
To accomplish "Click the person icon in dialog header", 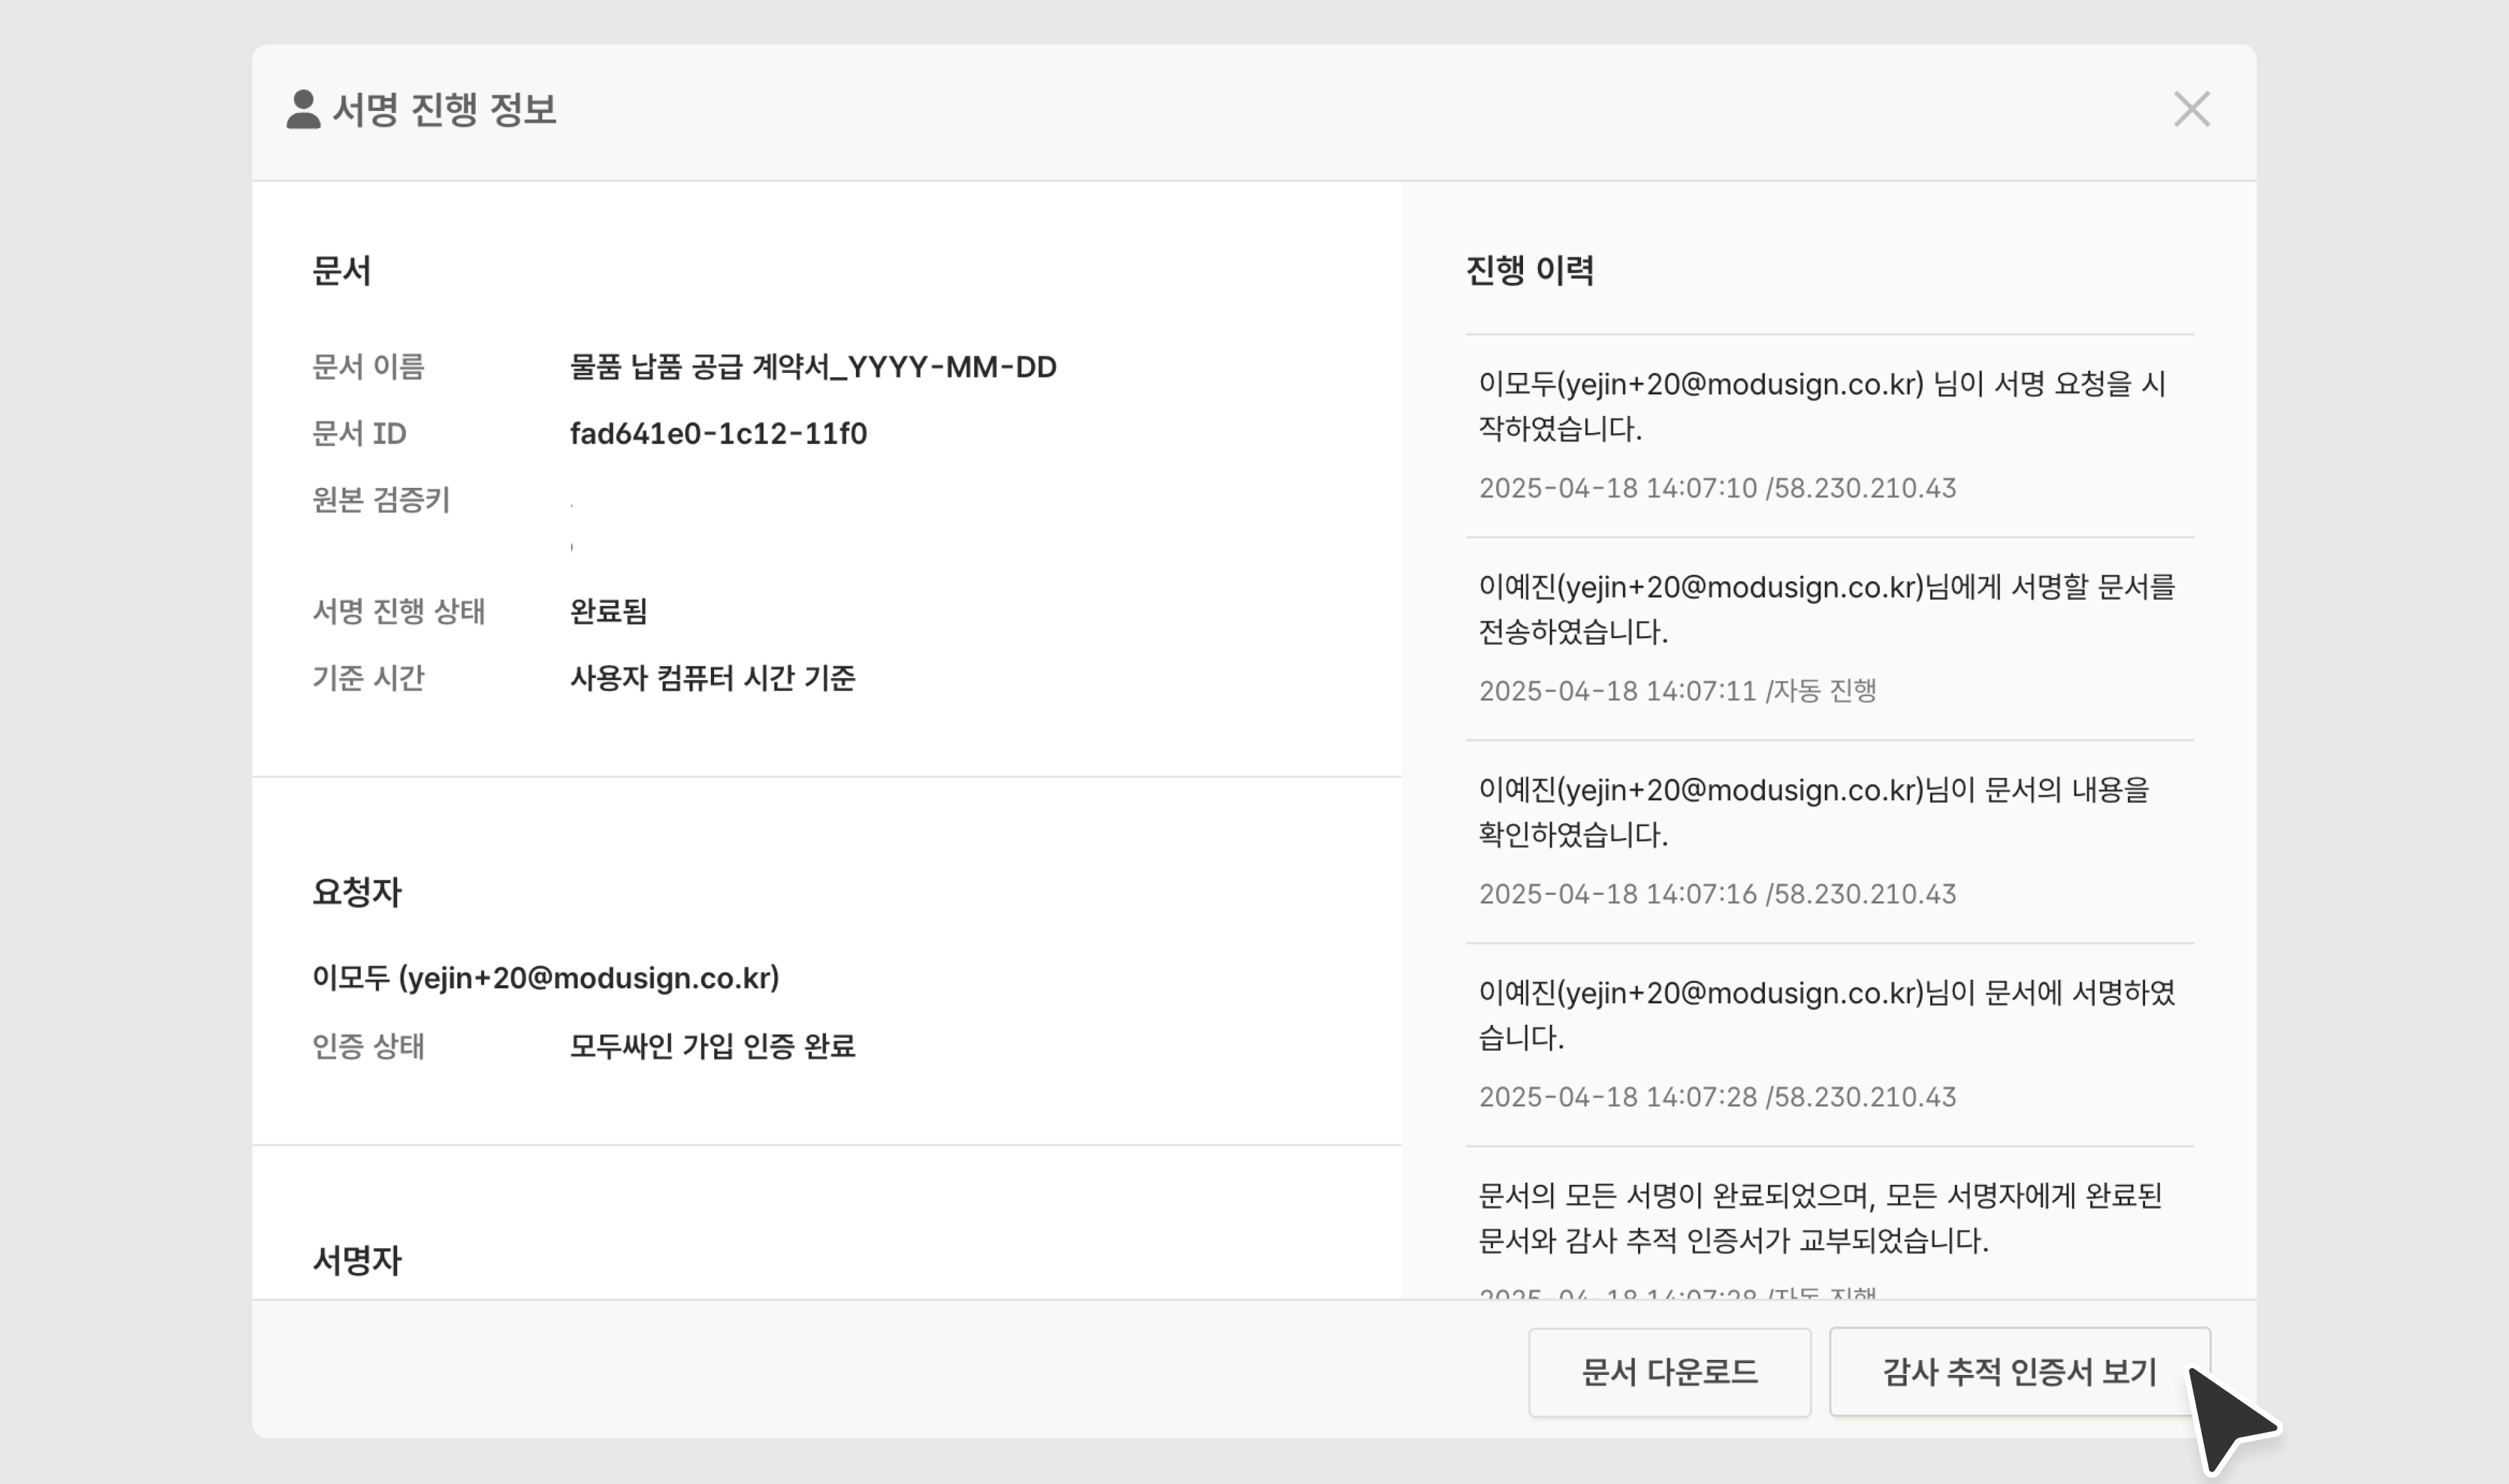I will pyautogui.click(x=303, y=109).
